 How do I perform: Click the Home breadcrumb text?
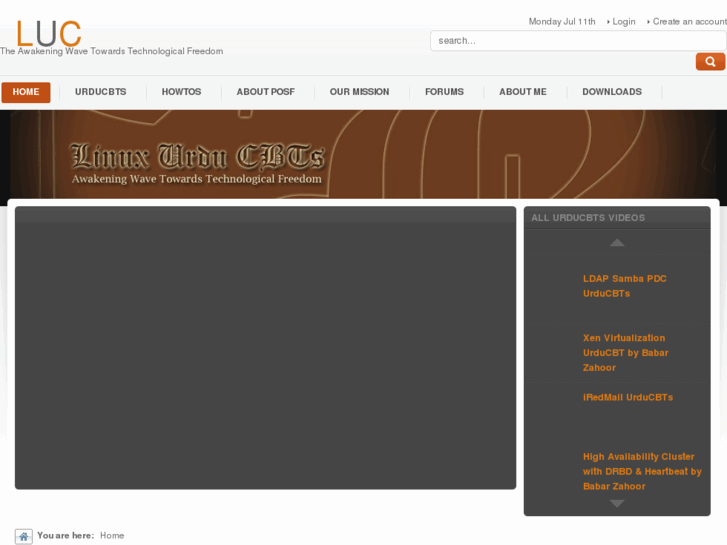point(112,536)
